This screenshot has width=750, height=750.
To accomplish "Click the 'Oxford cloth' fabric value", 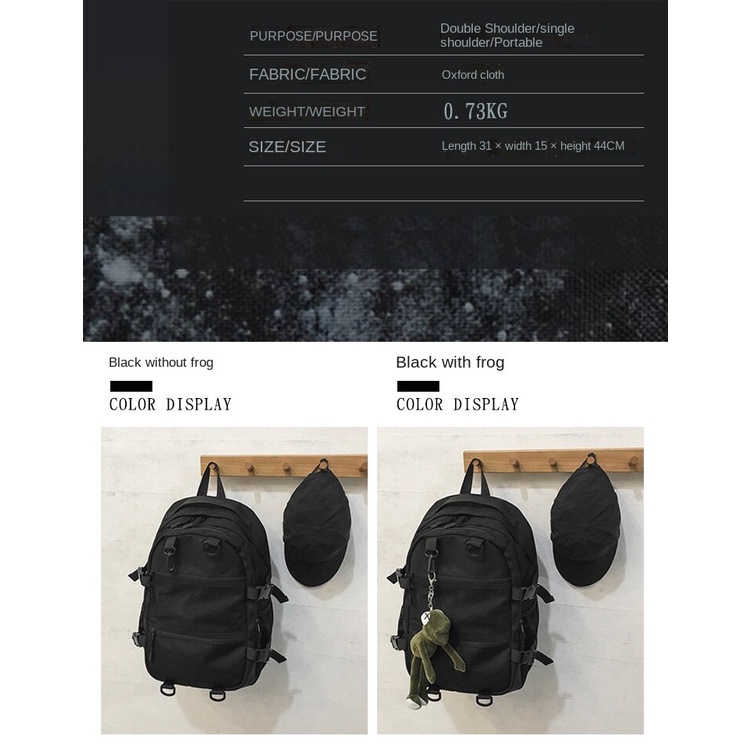I will [473, 75].
